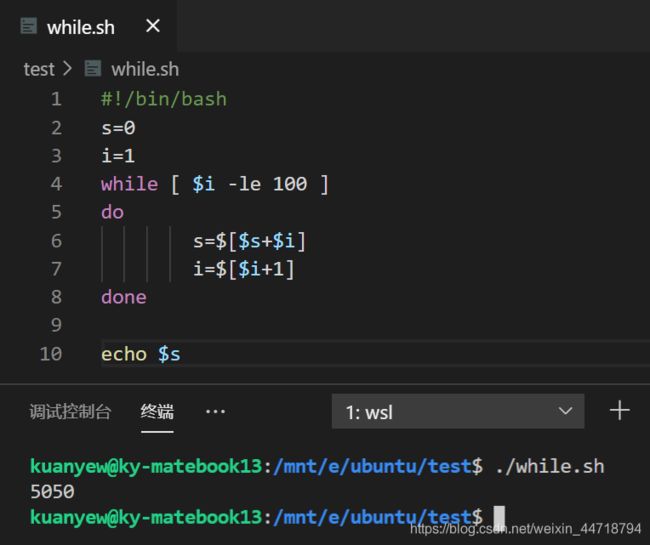Click 'i=$[$i+1]' on line 7
The height and width of the screenshot is (545, 650).
pyautogui.click(x=244, y=269)
